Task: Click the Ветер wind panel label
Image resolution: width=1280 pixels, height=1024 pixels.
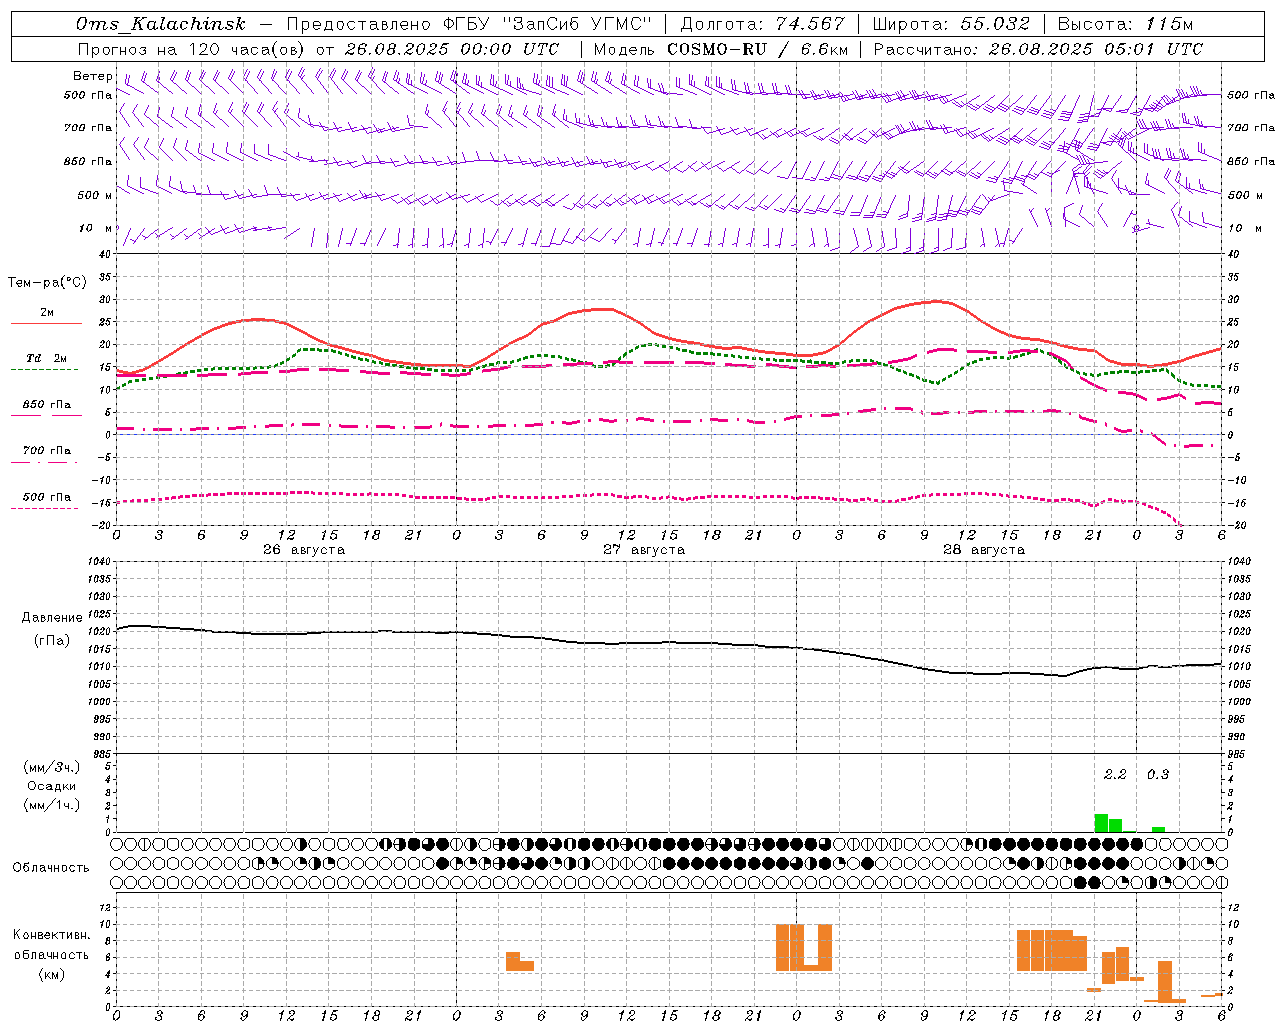Action: point(93,76)
